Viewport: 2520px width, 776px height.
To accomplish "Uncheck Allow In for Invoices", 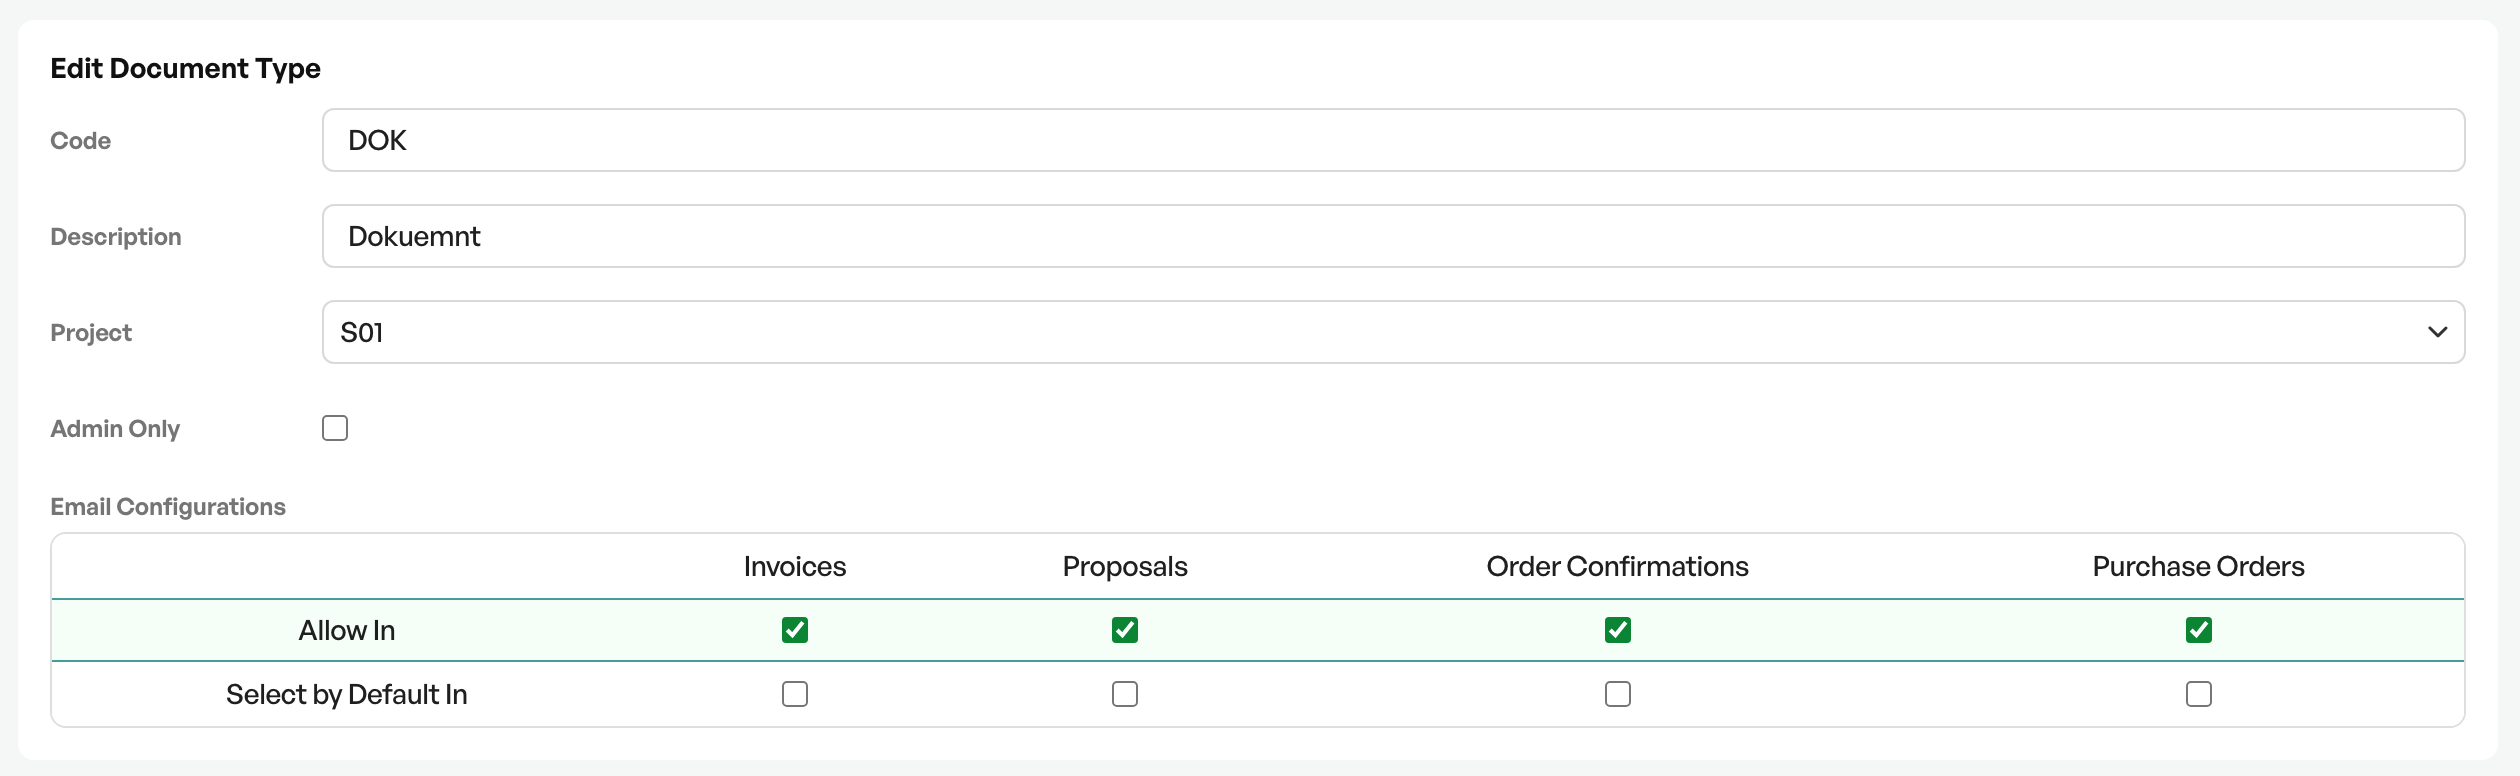I will (795, 630).
